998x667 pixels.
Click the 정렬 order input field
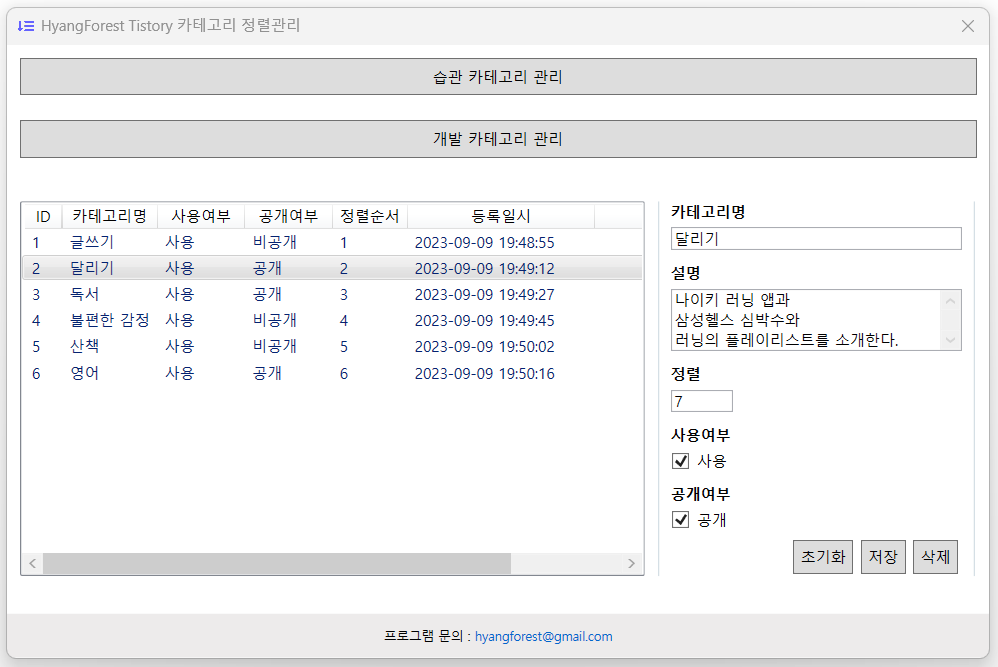pyautogui.click(x=701, y=401)
